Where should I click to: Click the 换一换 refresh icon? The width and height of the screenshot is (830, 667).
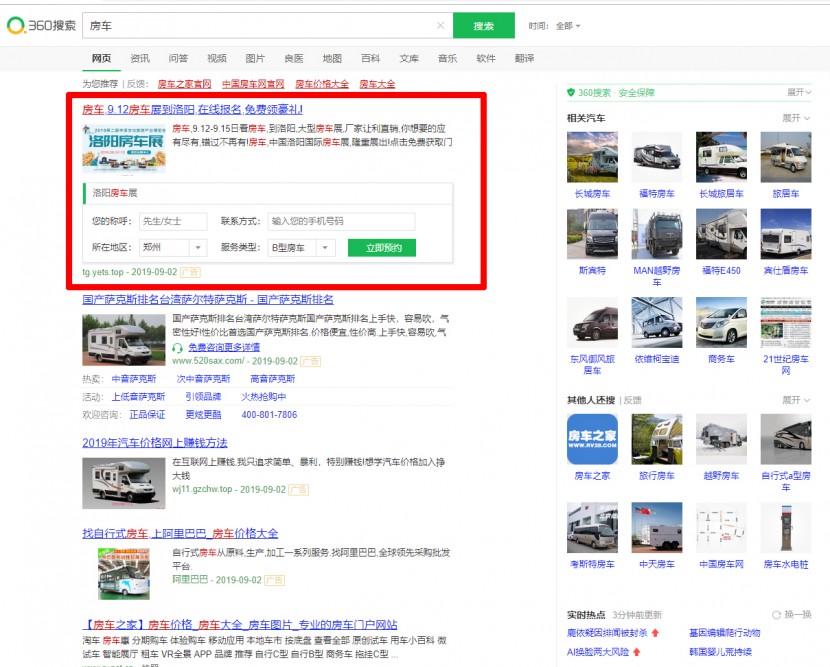[776, 614]
